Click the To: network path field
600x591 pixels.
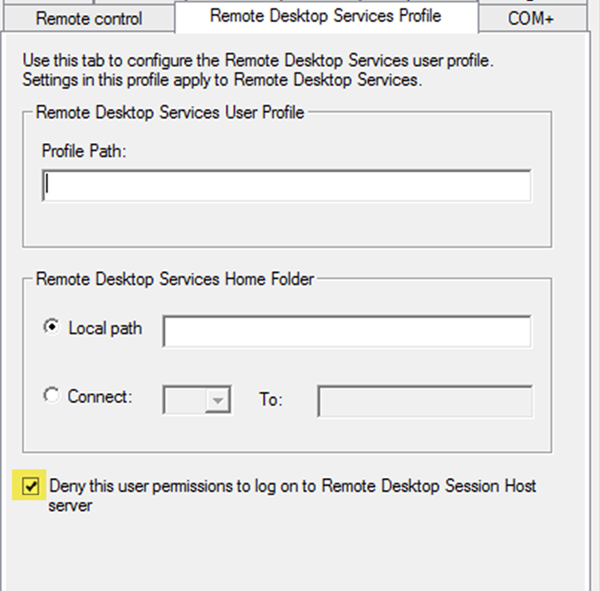[x=425, y=401]
